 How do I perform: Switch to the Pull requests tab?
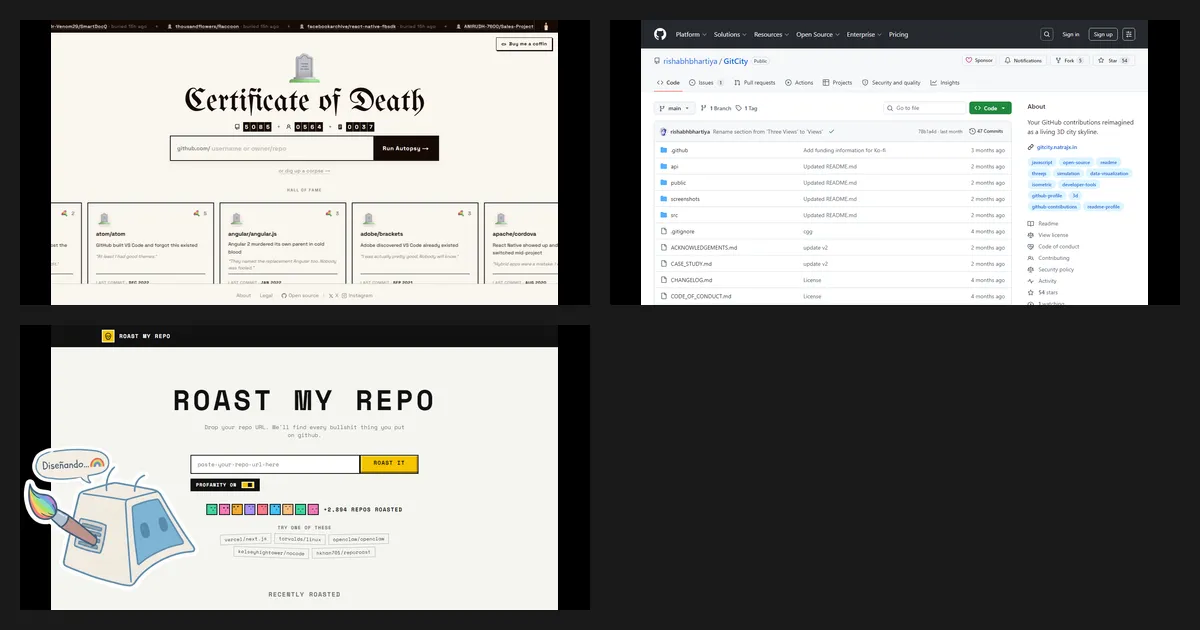[755, 83]
